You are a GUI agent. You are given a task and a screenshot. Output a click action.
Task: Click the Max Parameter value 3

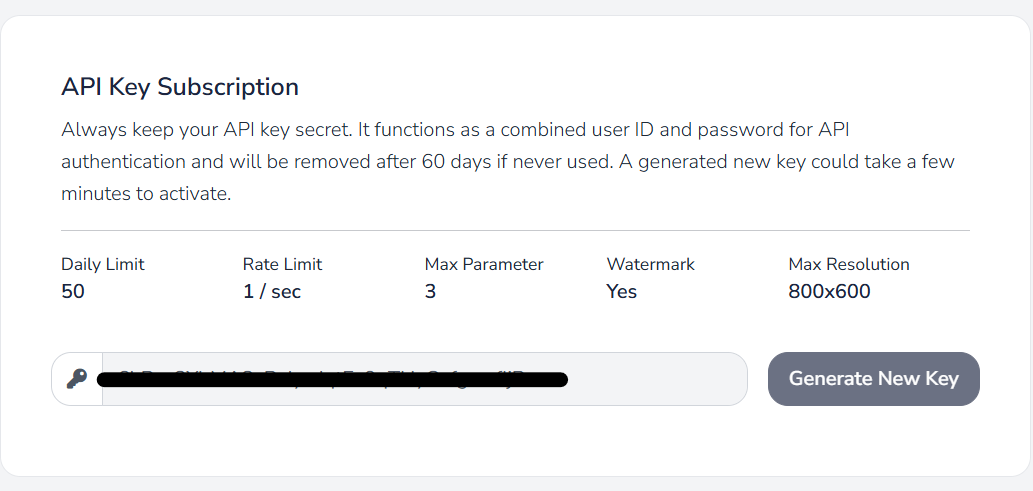(x=430, y=291)
